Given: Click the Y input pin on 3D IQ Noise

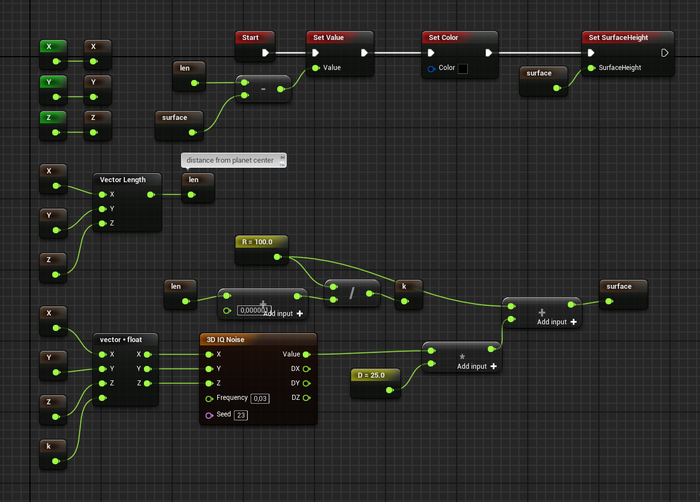Looking at the screenshot, I should click(x=209, y=369).
